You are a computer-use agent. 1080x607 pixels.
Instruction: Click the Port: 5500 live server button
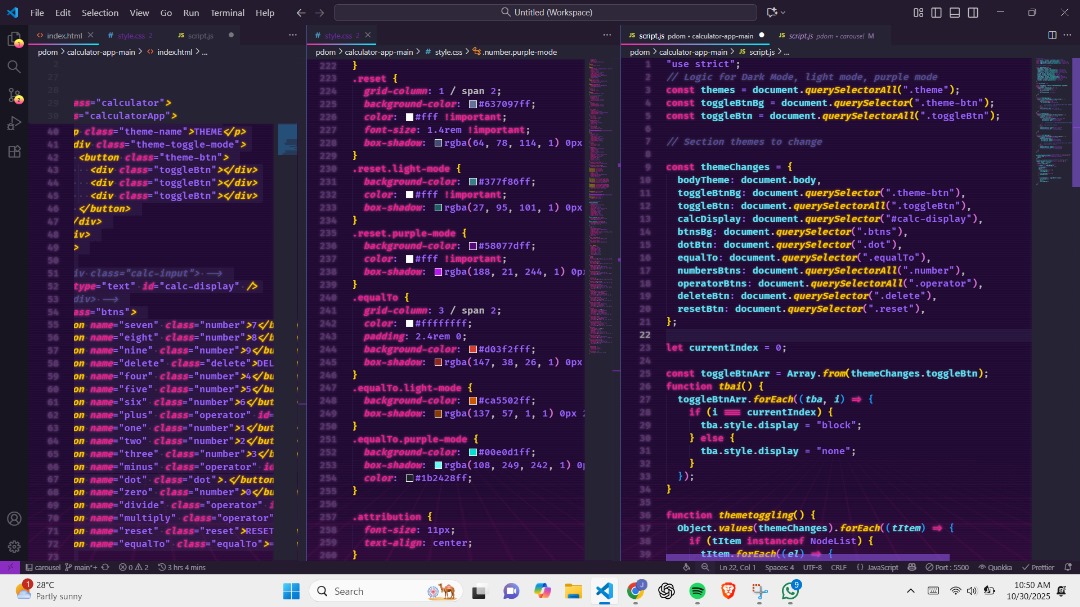[x=947, y=567]
